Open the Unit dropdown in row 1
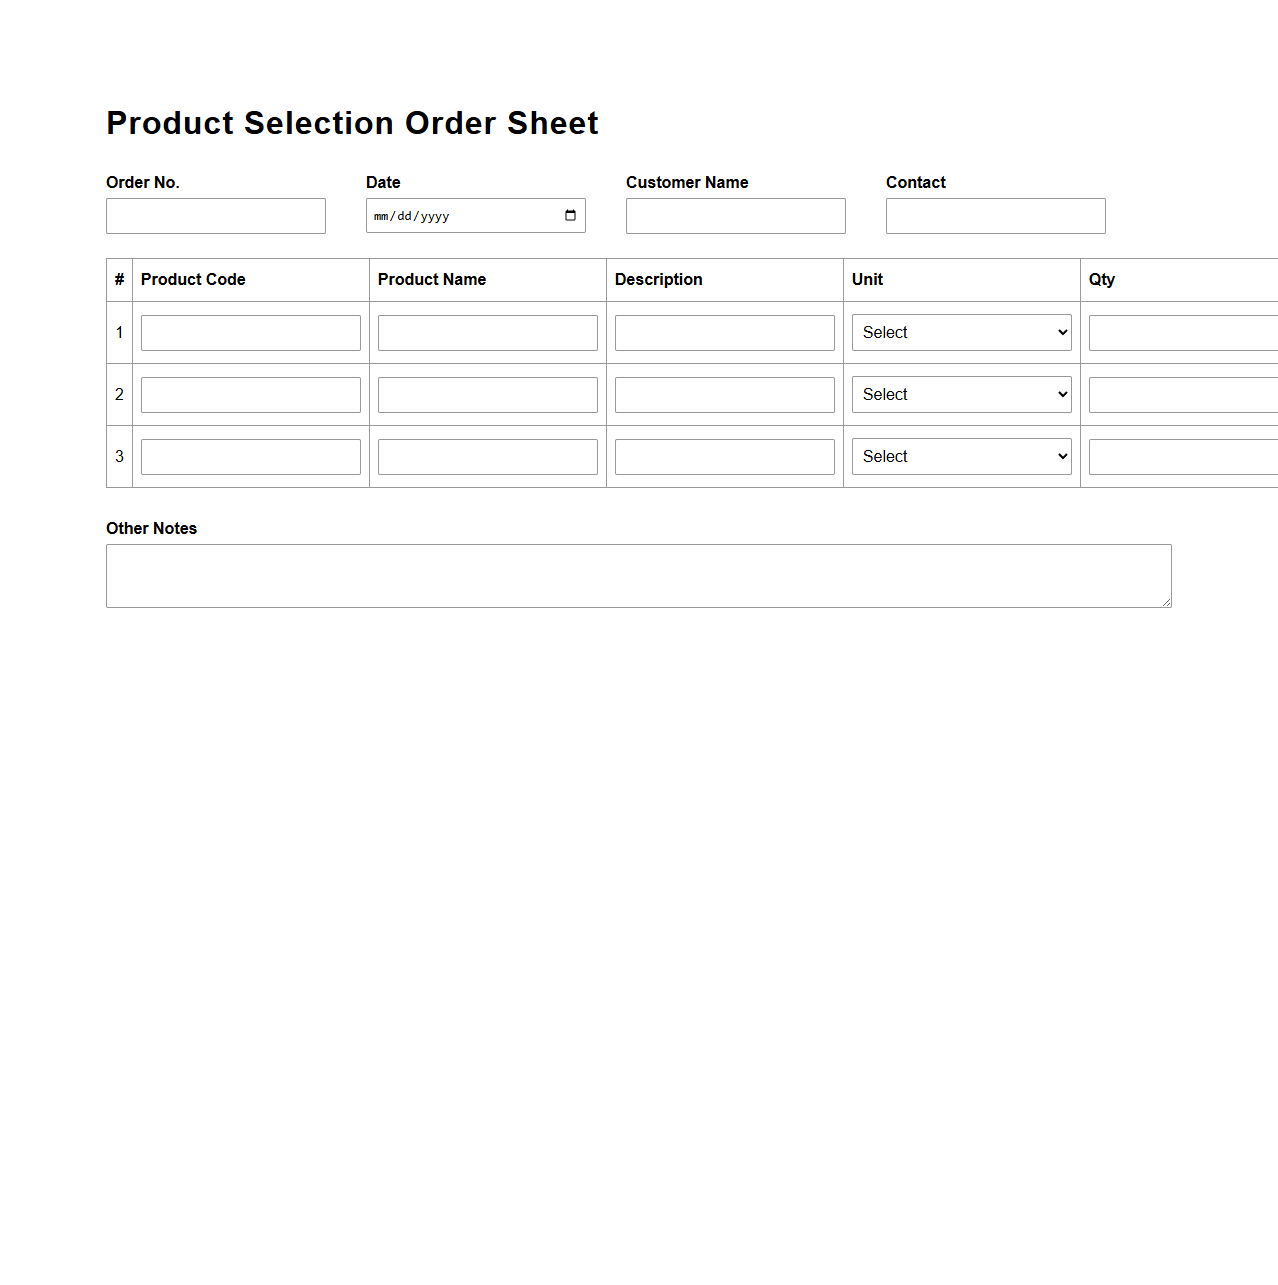Viewport: 1278px width, 1285px height. coord(960,332)
